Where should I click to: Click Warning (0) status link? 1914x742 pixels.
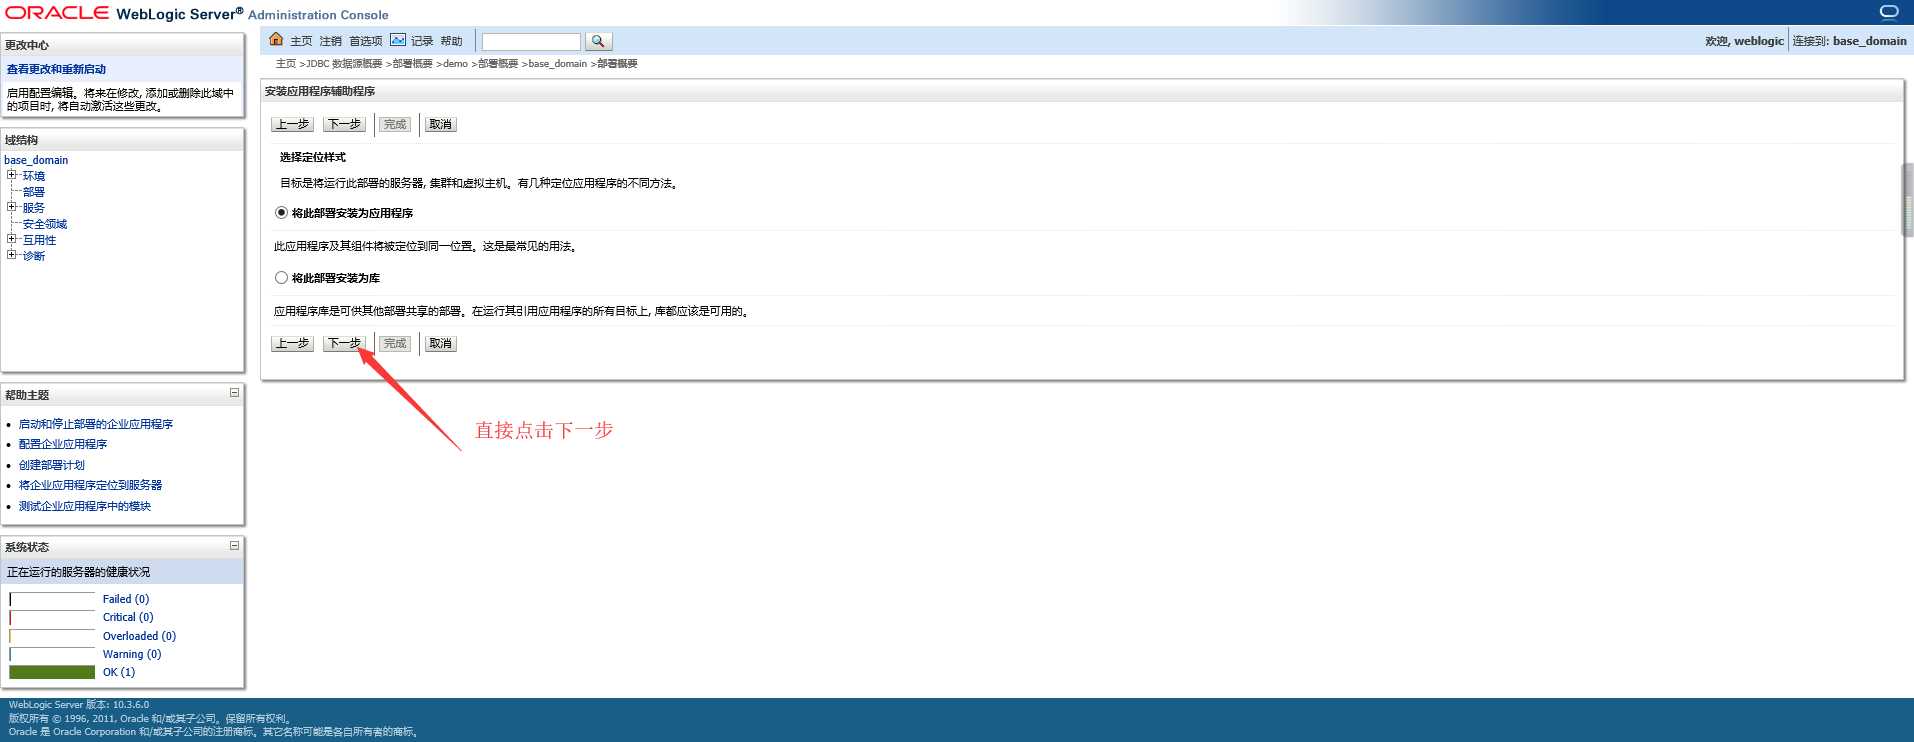132,654
